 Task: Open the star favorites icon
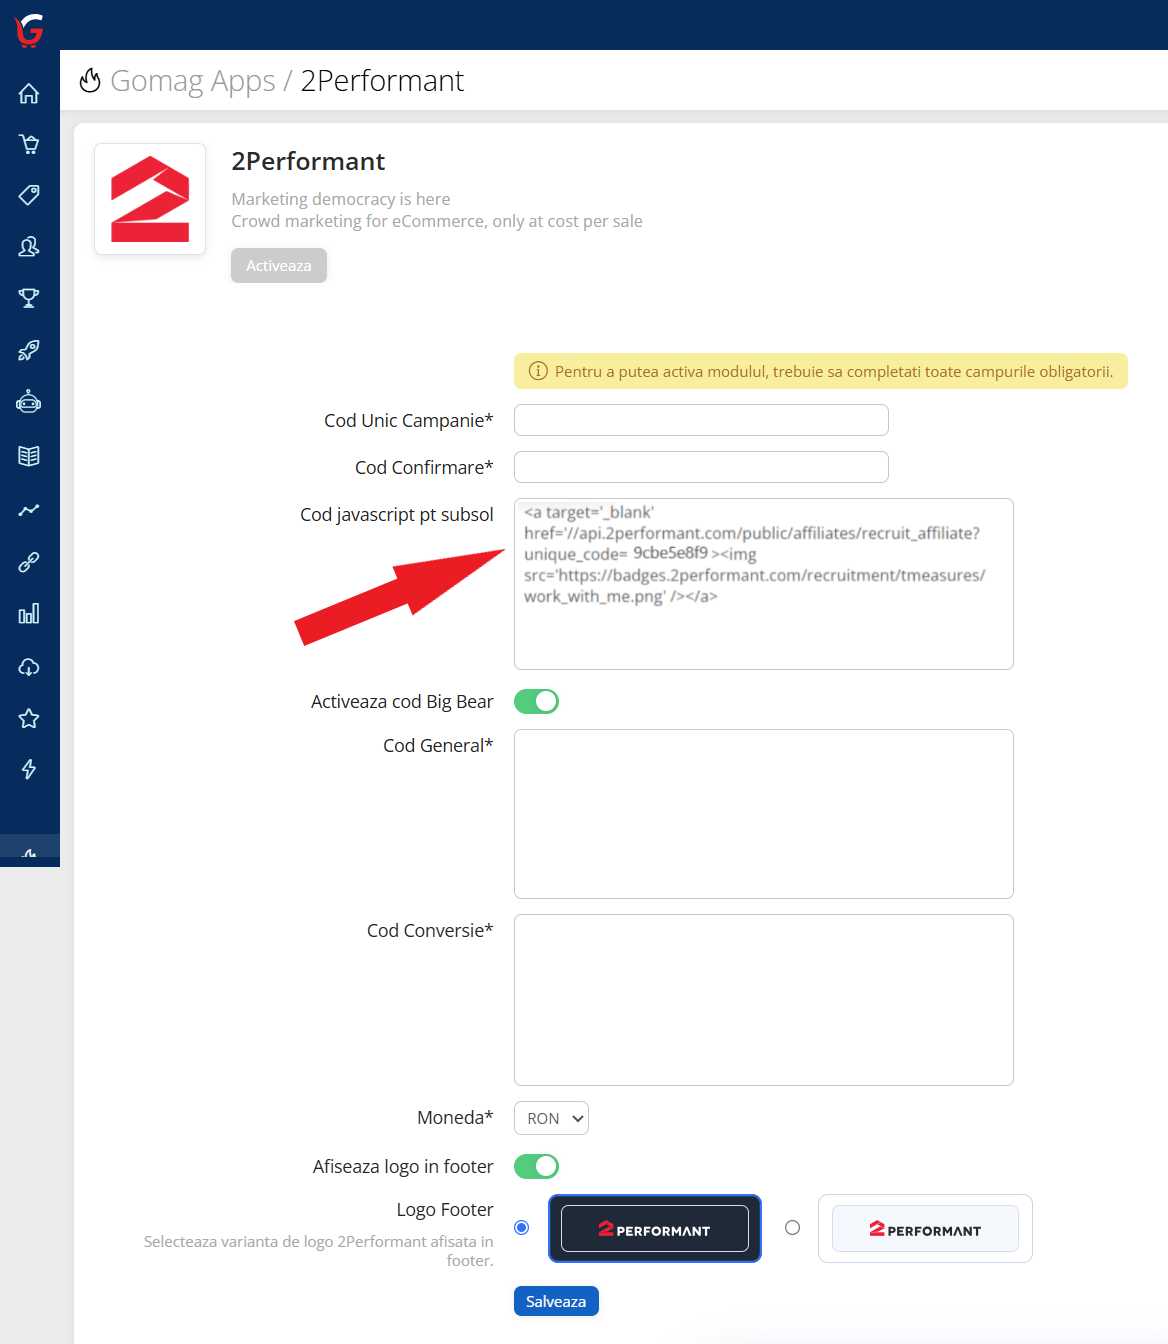[x=29, y=718]
